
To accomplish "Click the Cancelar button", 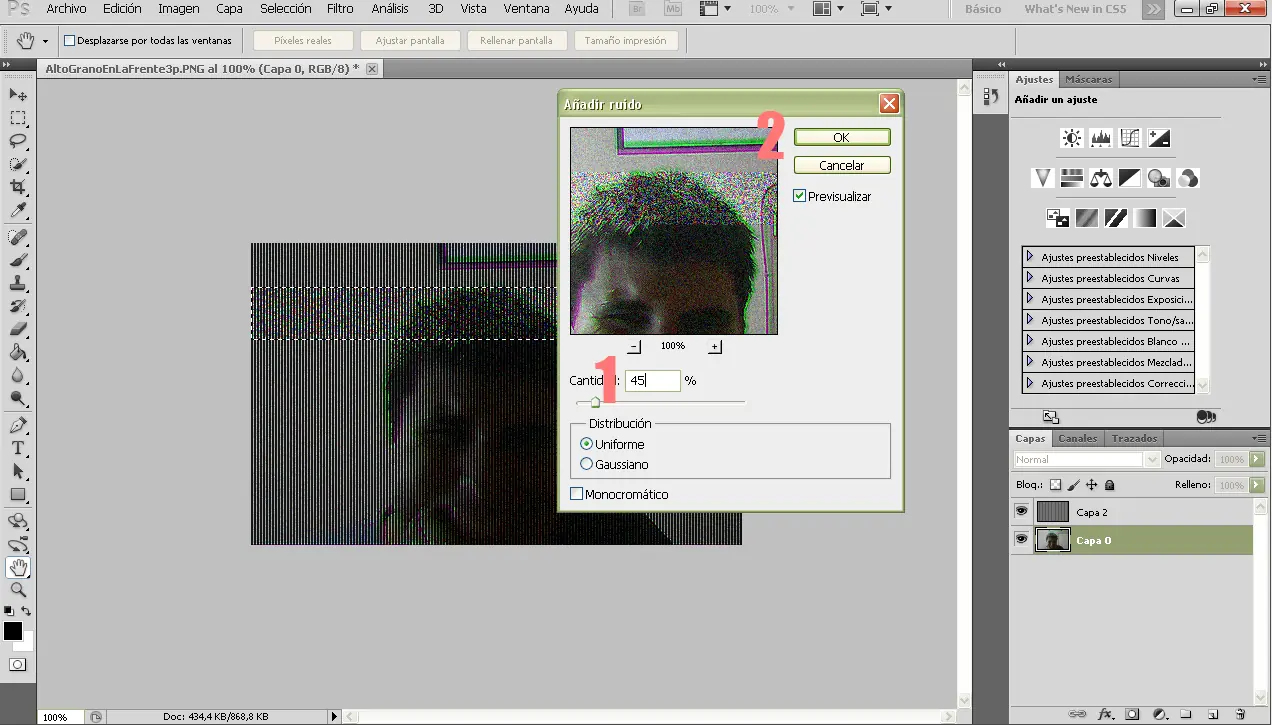I will (842, 165).
